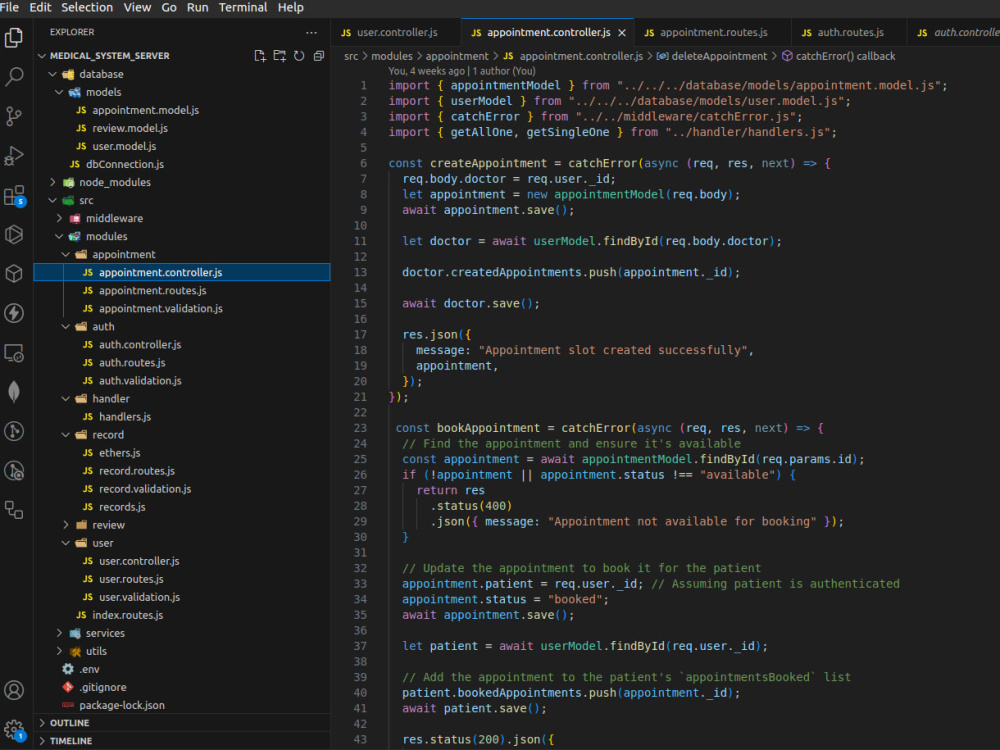Click breadcrumb 'modules'

(392, 56)
